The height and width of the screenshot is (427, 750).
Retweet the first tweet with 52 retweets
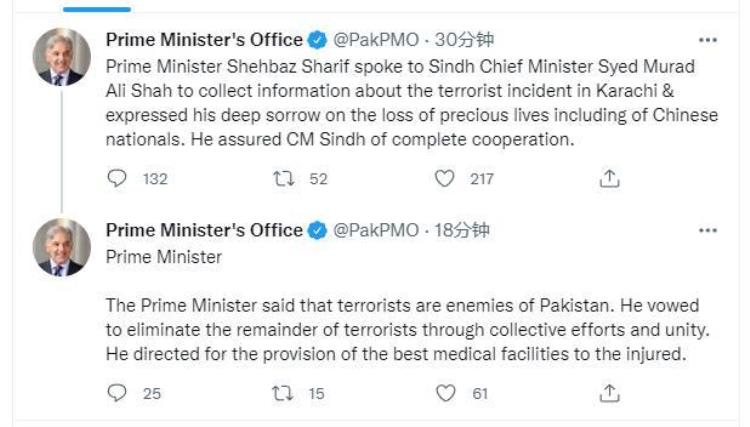click(x=283, y=179)
